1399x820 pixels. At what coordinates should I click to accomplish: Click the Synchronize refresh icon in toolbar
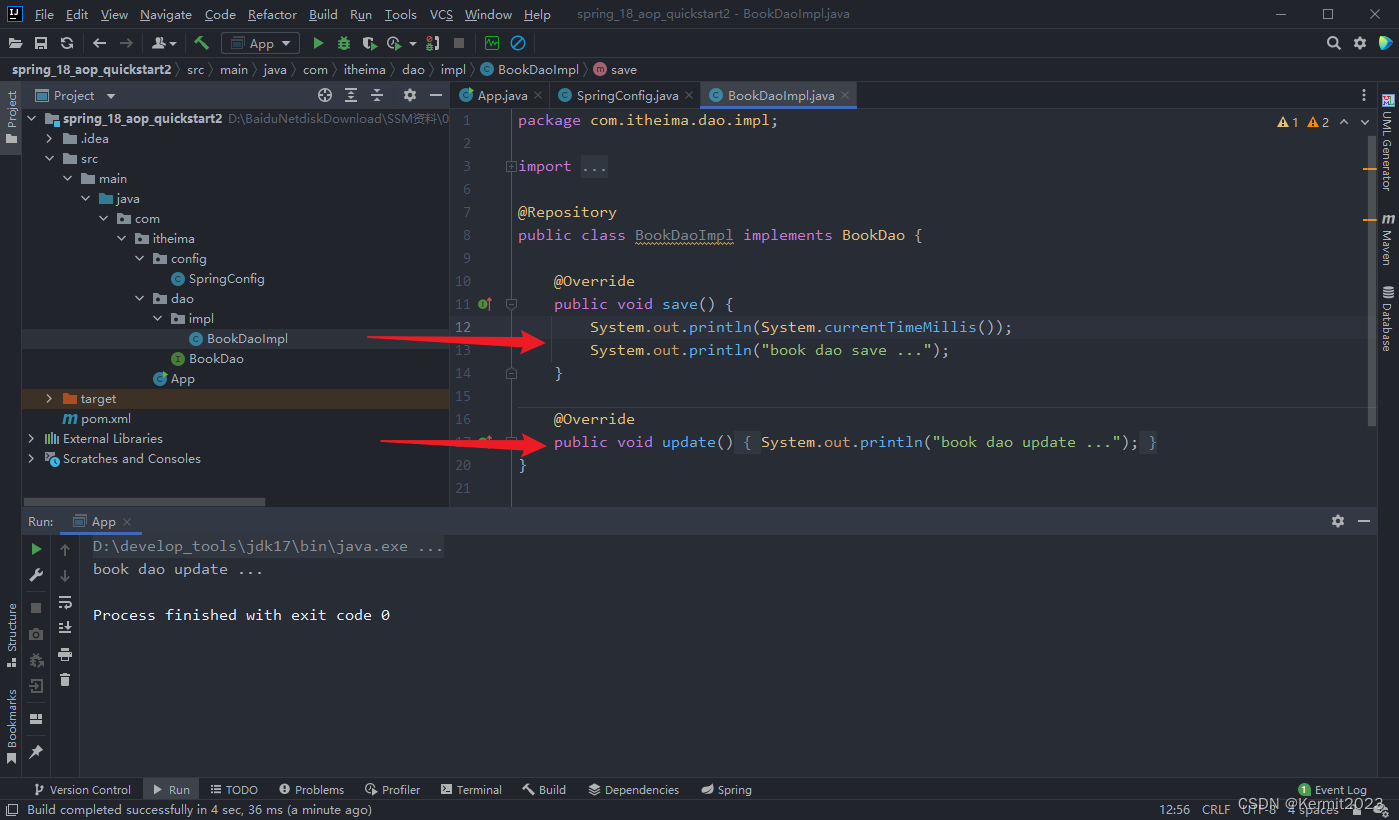pos(67,43)
